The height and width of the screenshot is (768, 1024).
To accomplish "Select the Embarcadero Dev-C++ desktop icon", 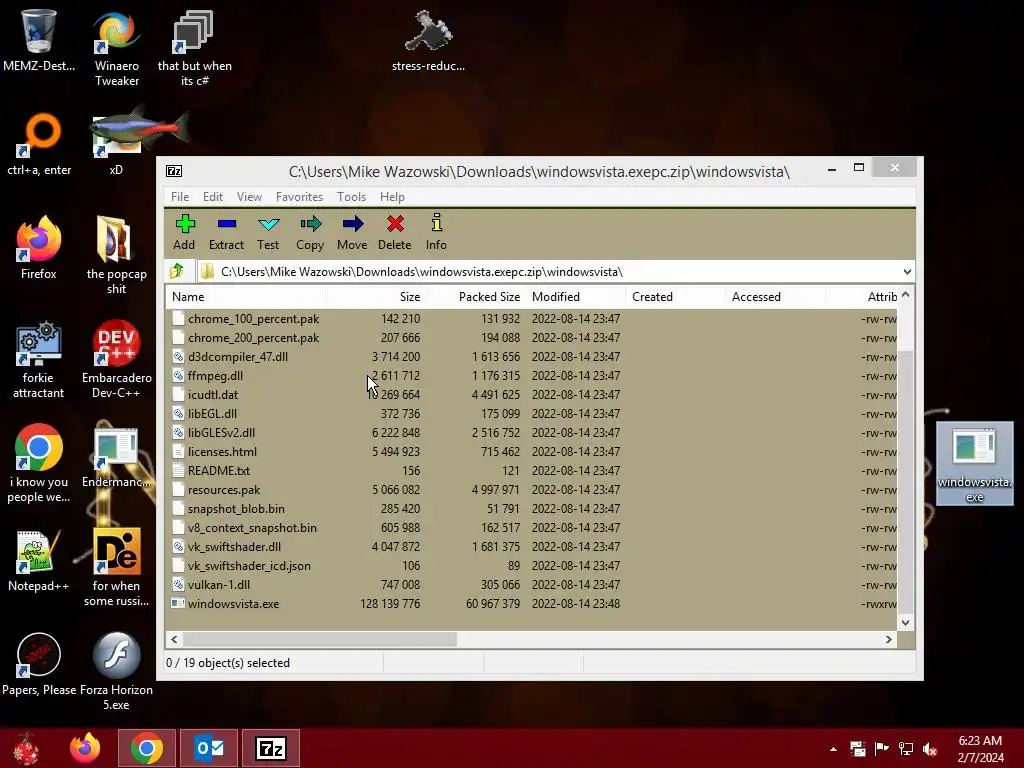I will click(116, 359).
